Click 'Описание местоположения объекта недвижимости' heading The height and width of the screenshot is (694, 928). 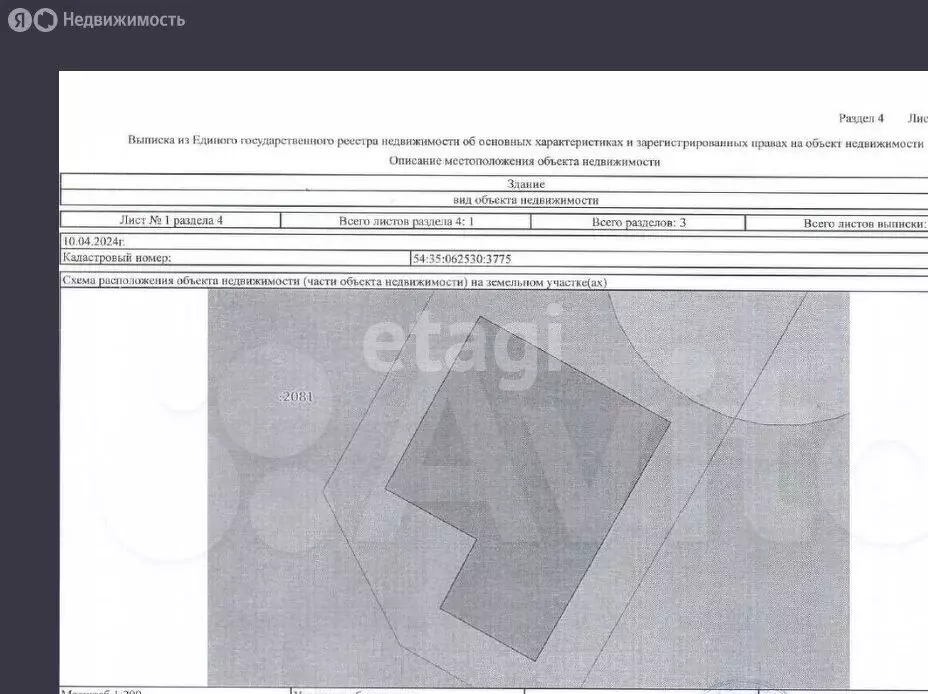524,161
